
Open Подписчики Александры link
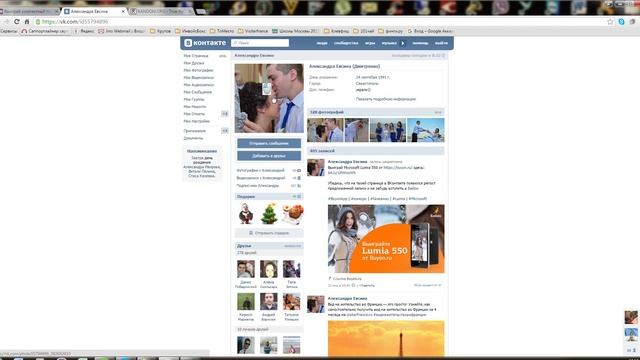pos(258,186)
